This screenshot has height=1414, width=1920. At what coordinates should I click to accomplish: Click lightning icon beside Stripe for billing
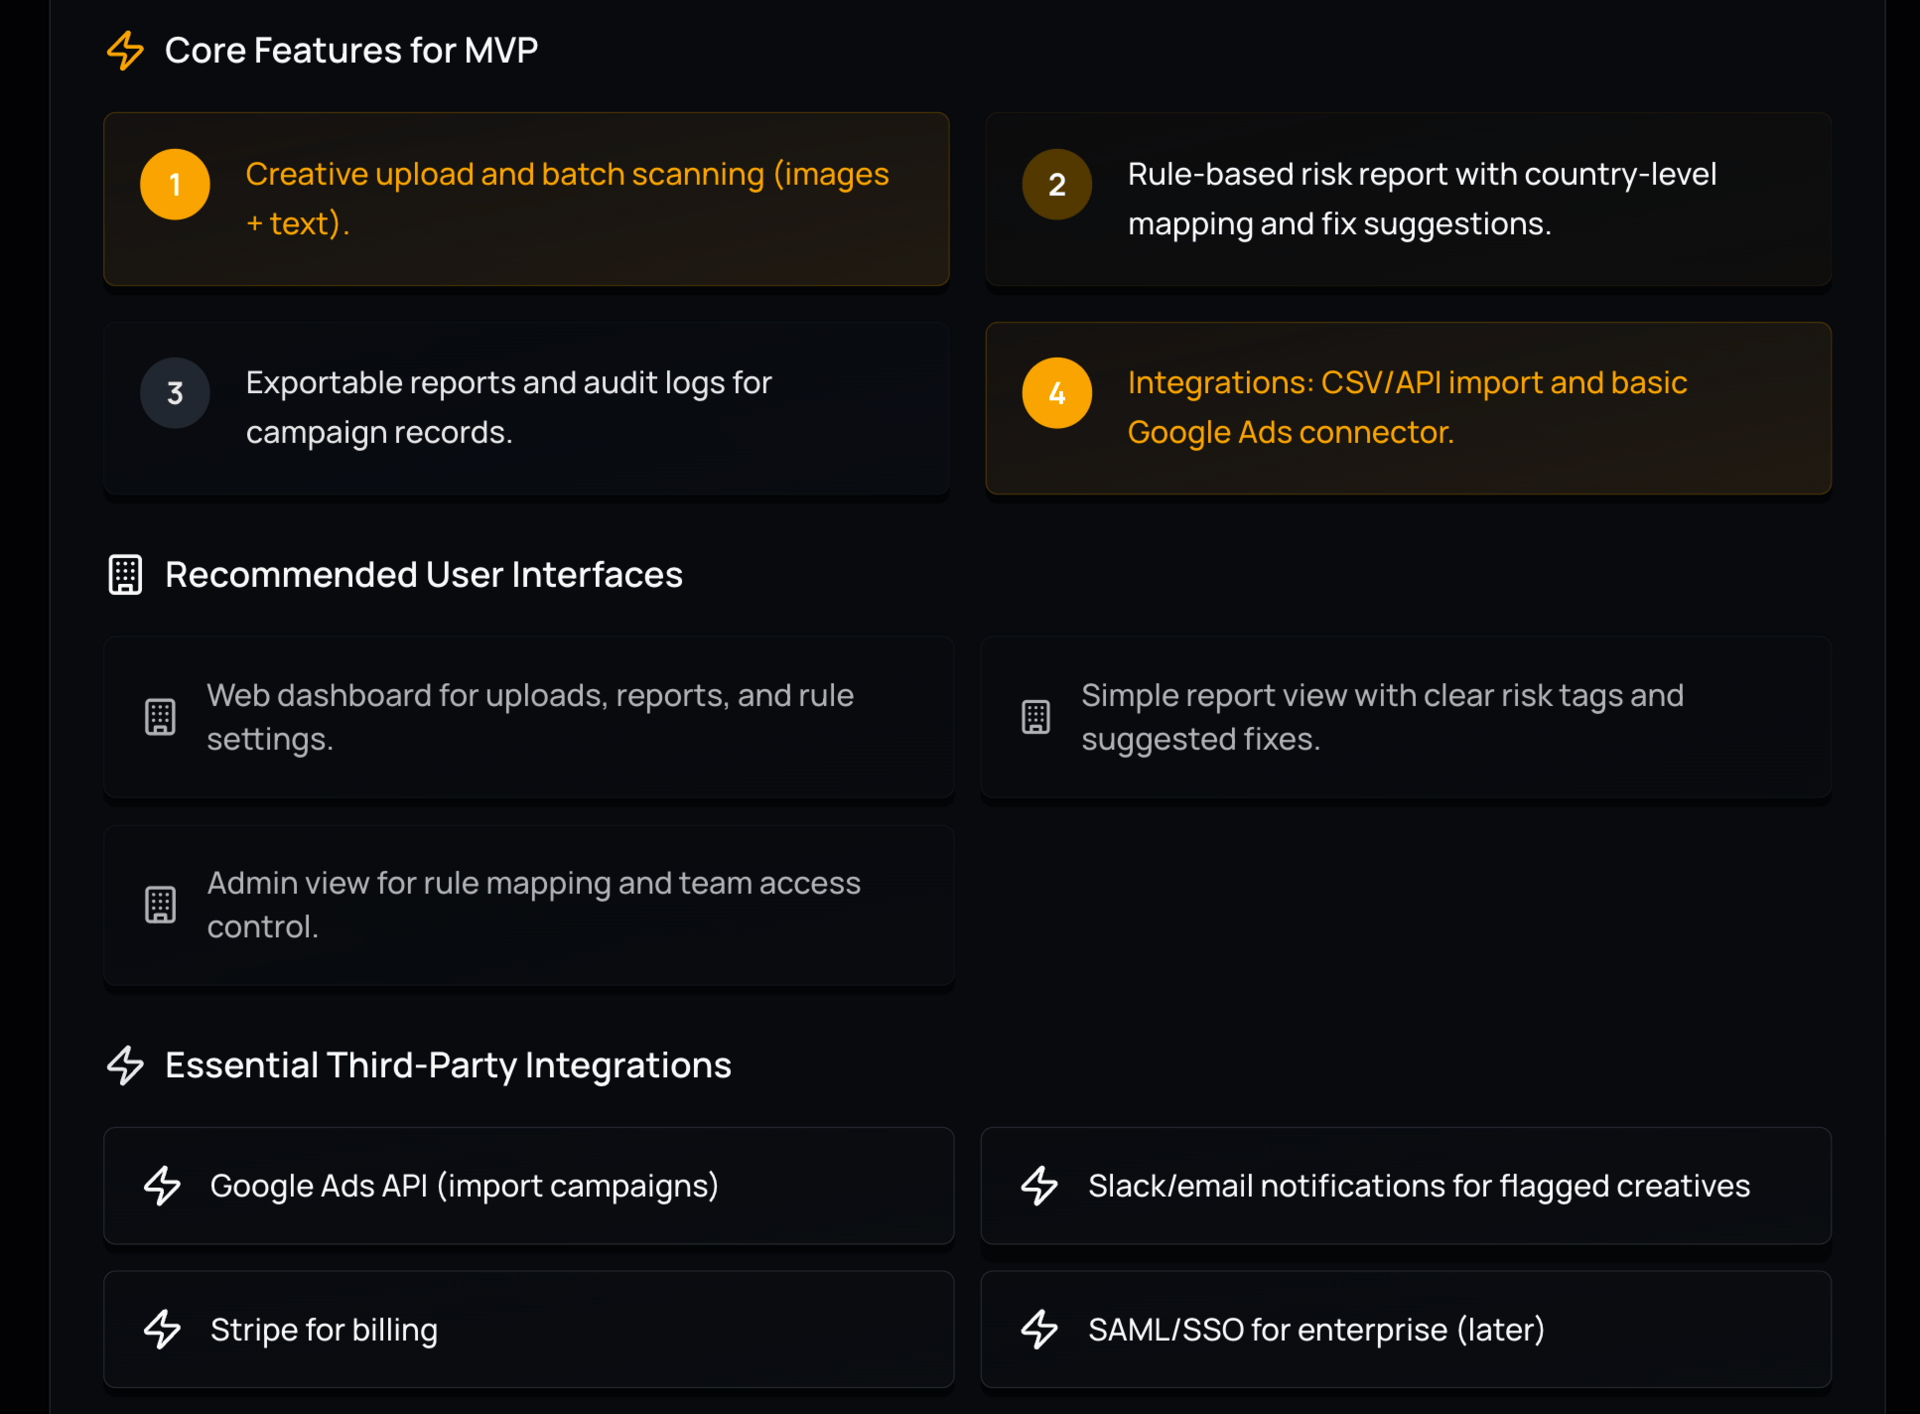pyautogui.click(x=162, y=1329)
